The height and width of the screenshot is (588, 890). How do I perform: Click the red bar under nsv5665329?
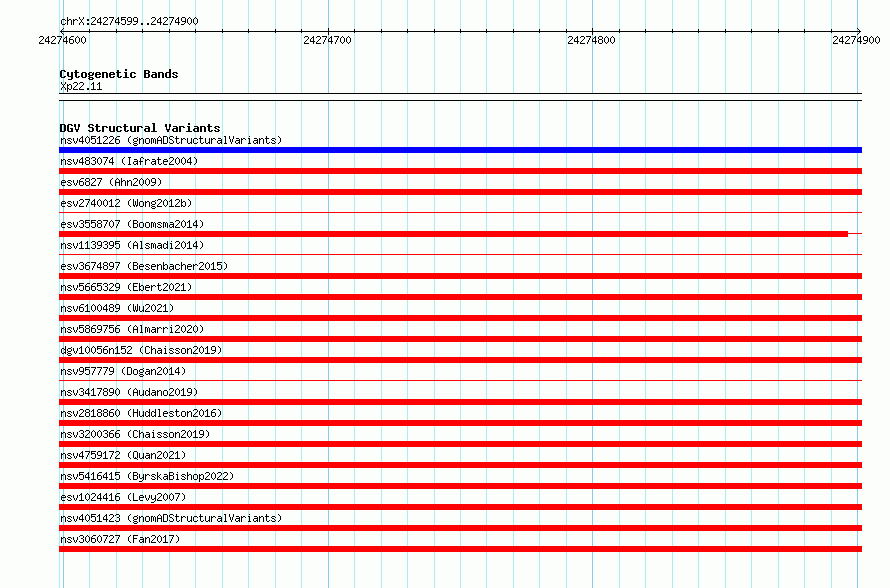(460, 297)
